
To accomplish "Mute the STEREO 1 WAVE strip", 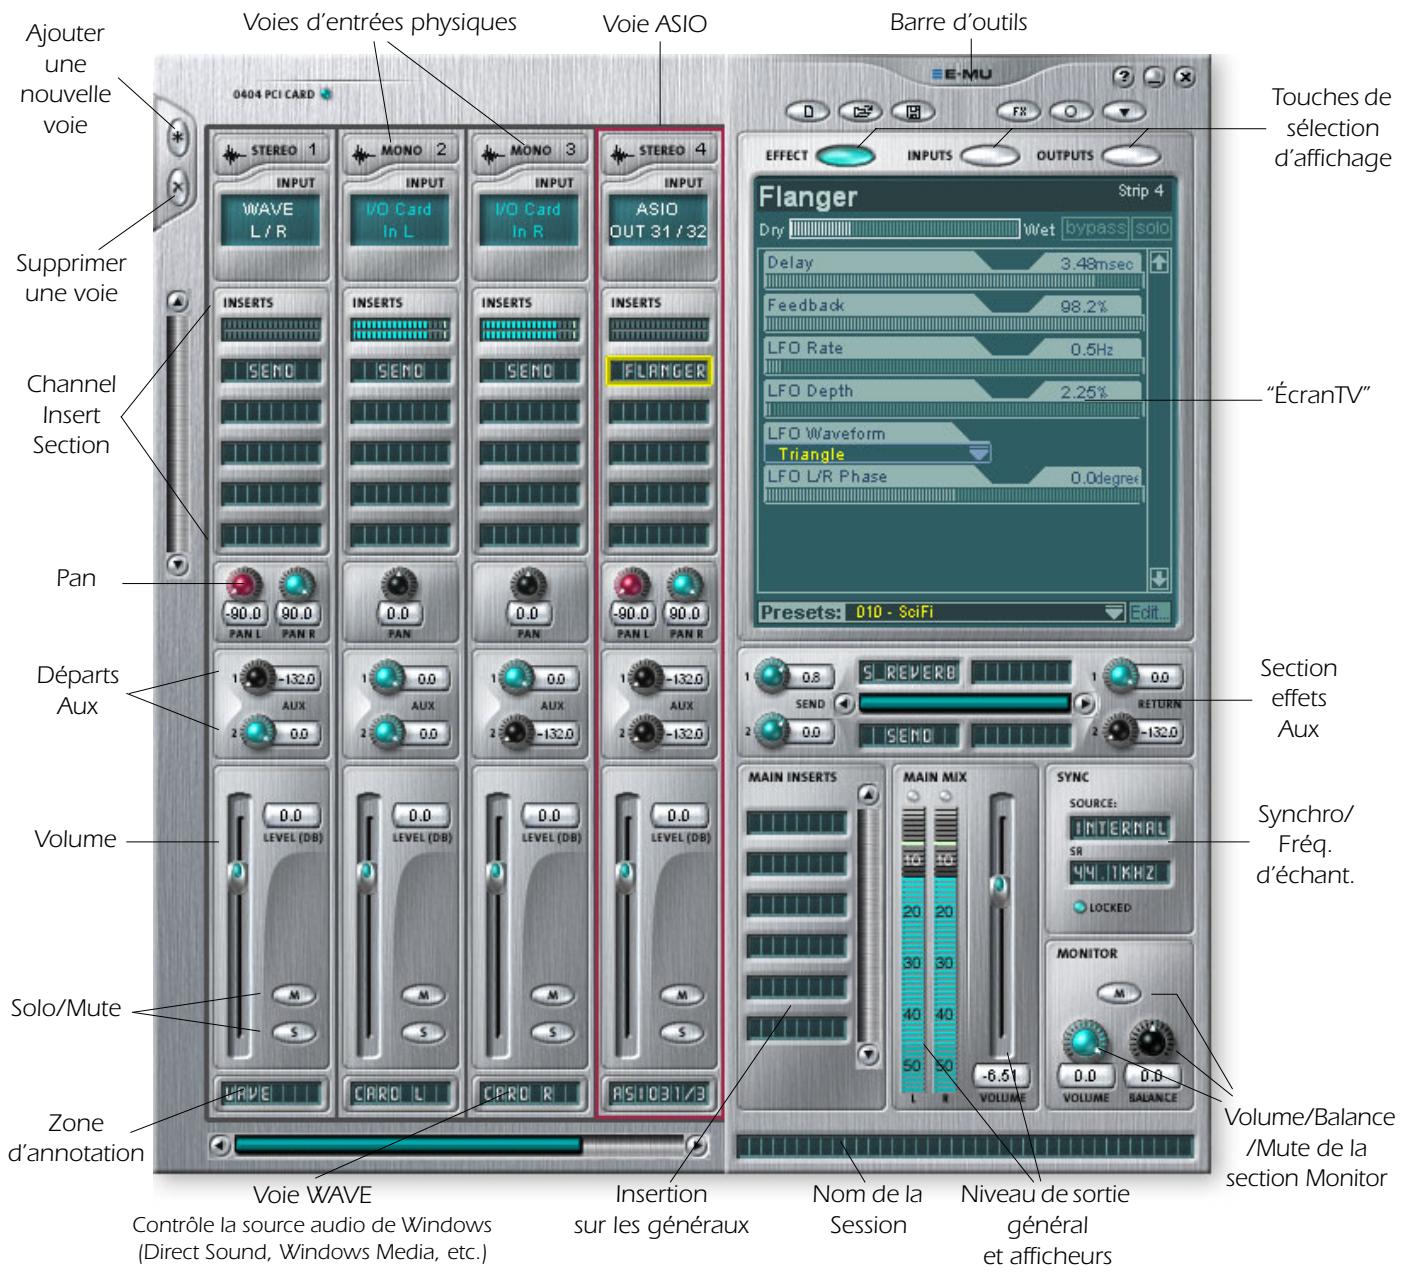I will (x=294, y=995).
